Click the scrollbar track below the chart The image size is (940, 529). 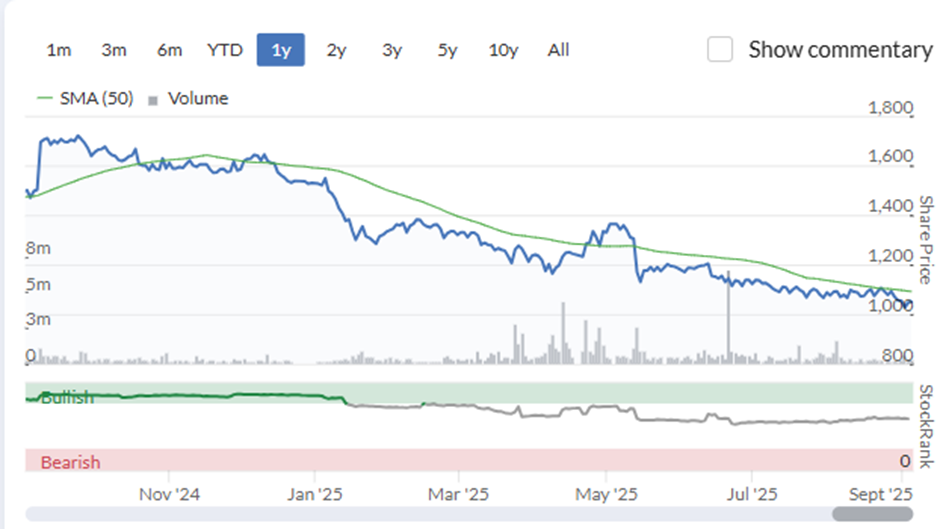pos(469,514)
